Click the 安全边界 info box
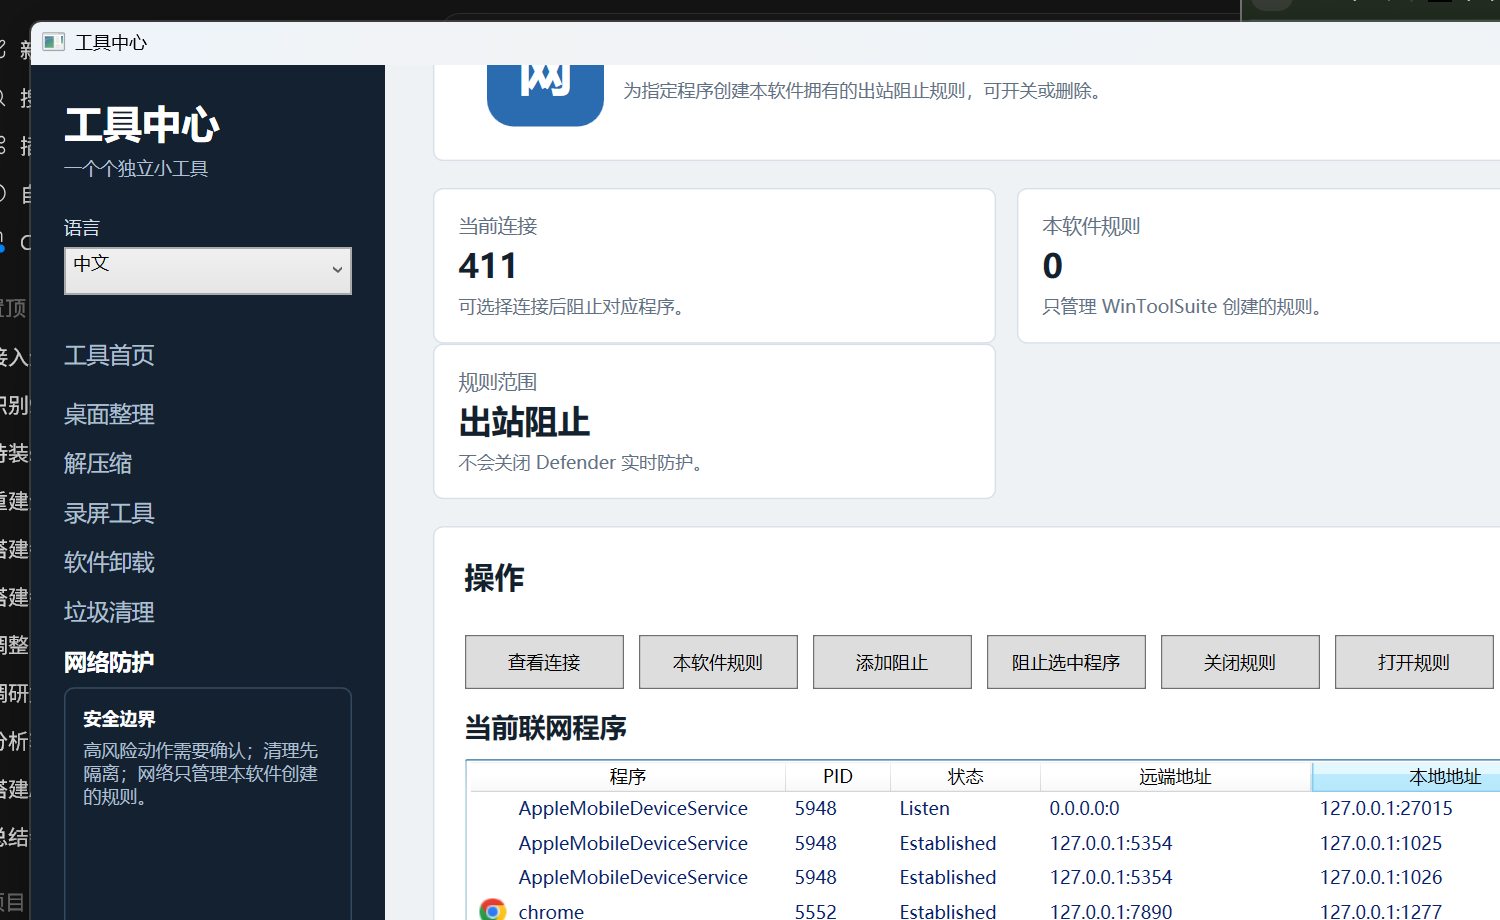 click(208, 803)
